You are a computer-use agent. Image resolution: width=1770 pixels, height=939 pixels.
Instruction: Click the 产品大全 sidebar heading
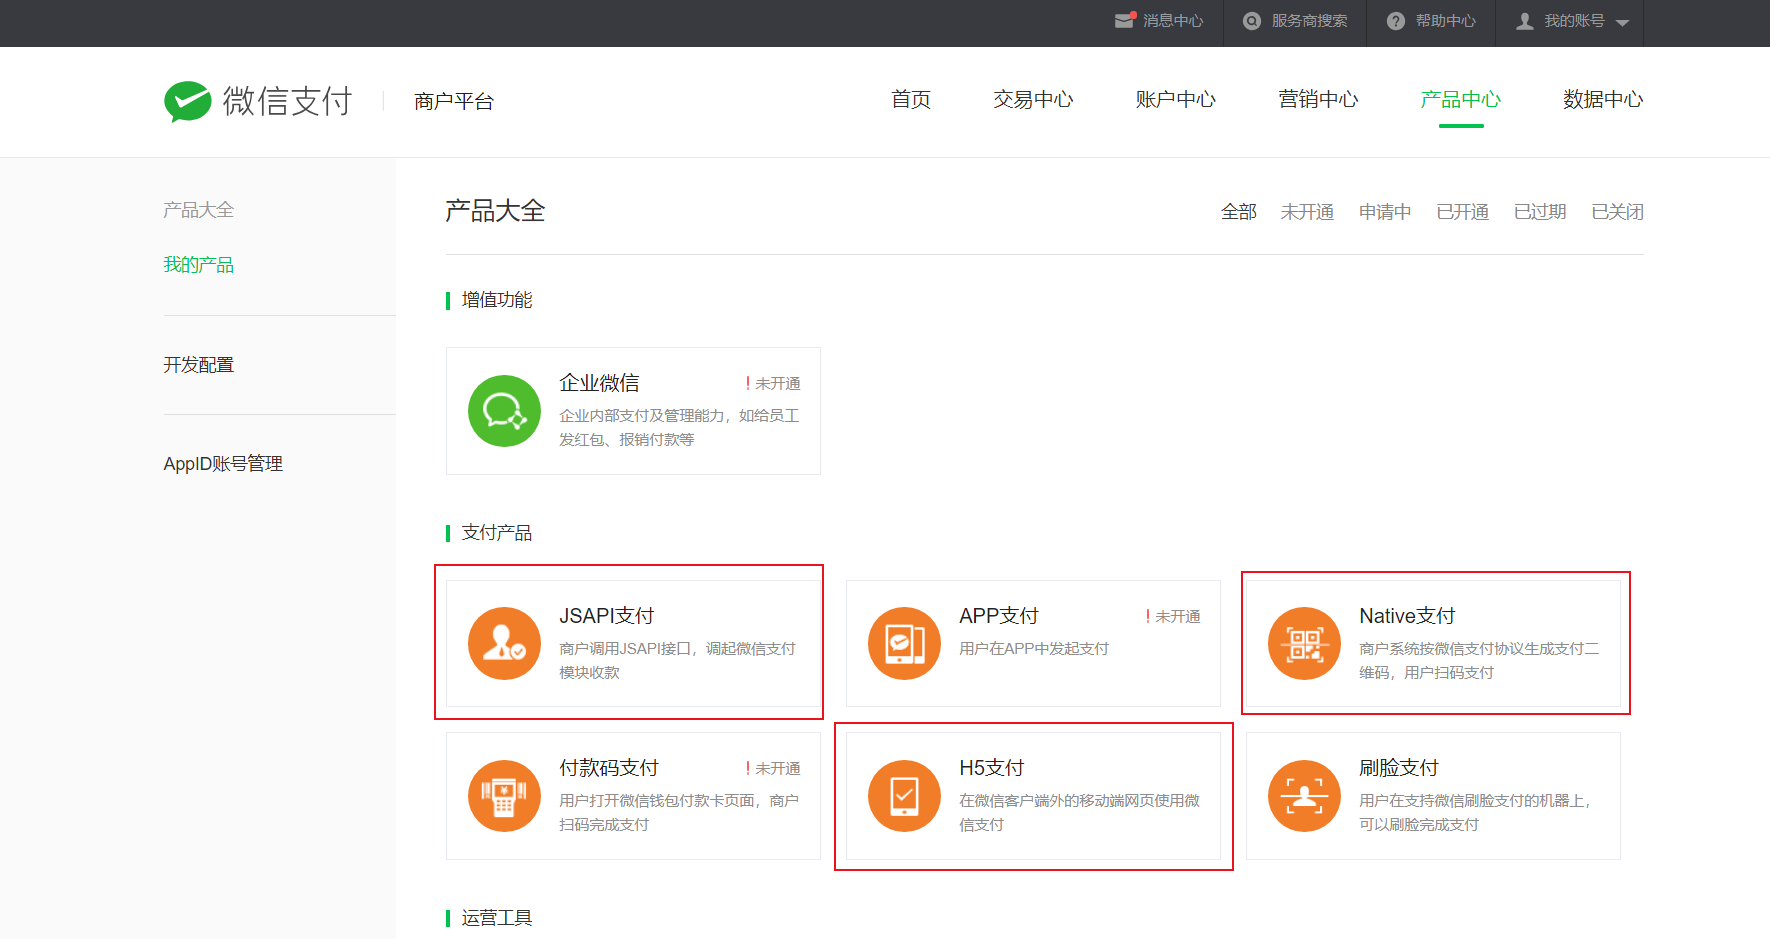pyautogui.click(x=199, y=210)
